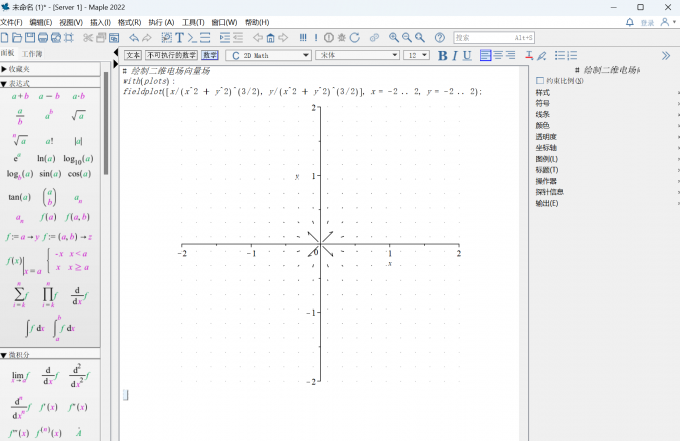This screenshot has width=680, height=441.
Task: Toggle numbered list formatting
Action: (x=572, y=56)
